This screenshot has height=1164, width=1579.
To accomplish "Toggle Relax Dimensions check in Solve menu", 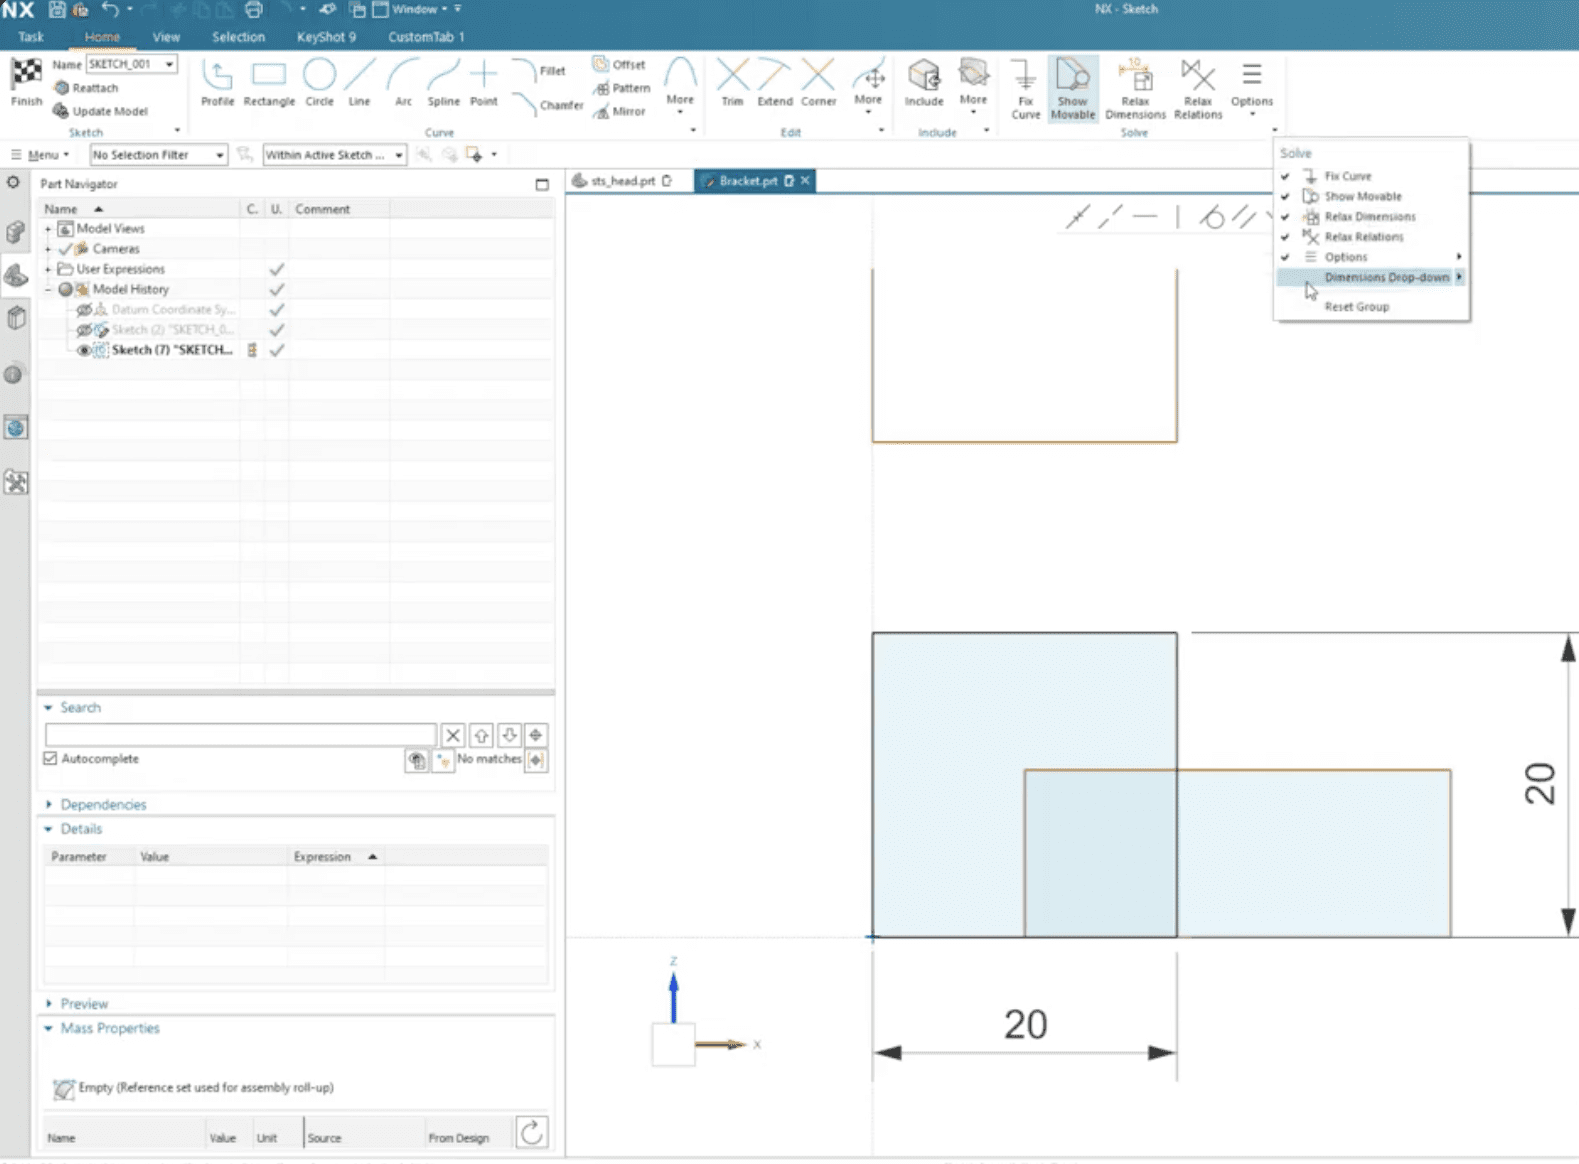I will point(1285,216).
